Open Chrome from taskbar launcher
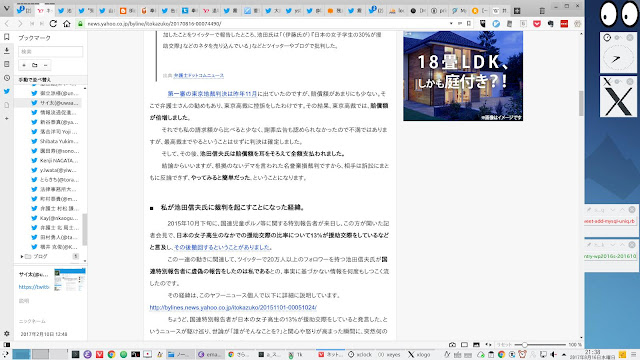640x360 pixels. (x=111, y=354)
